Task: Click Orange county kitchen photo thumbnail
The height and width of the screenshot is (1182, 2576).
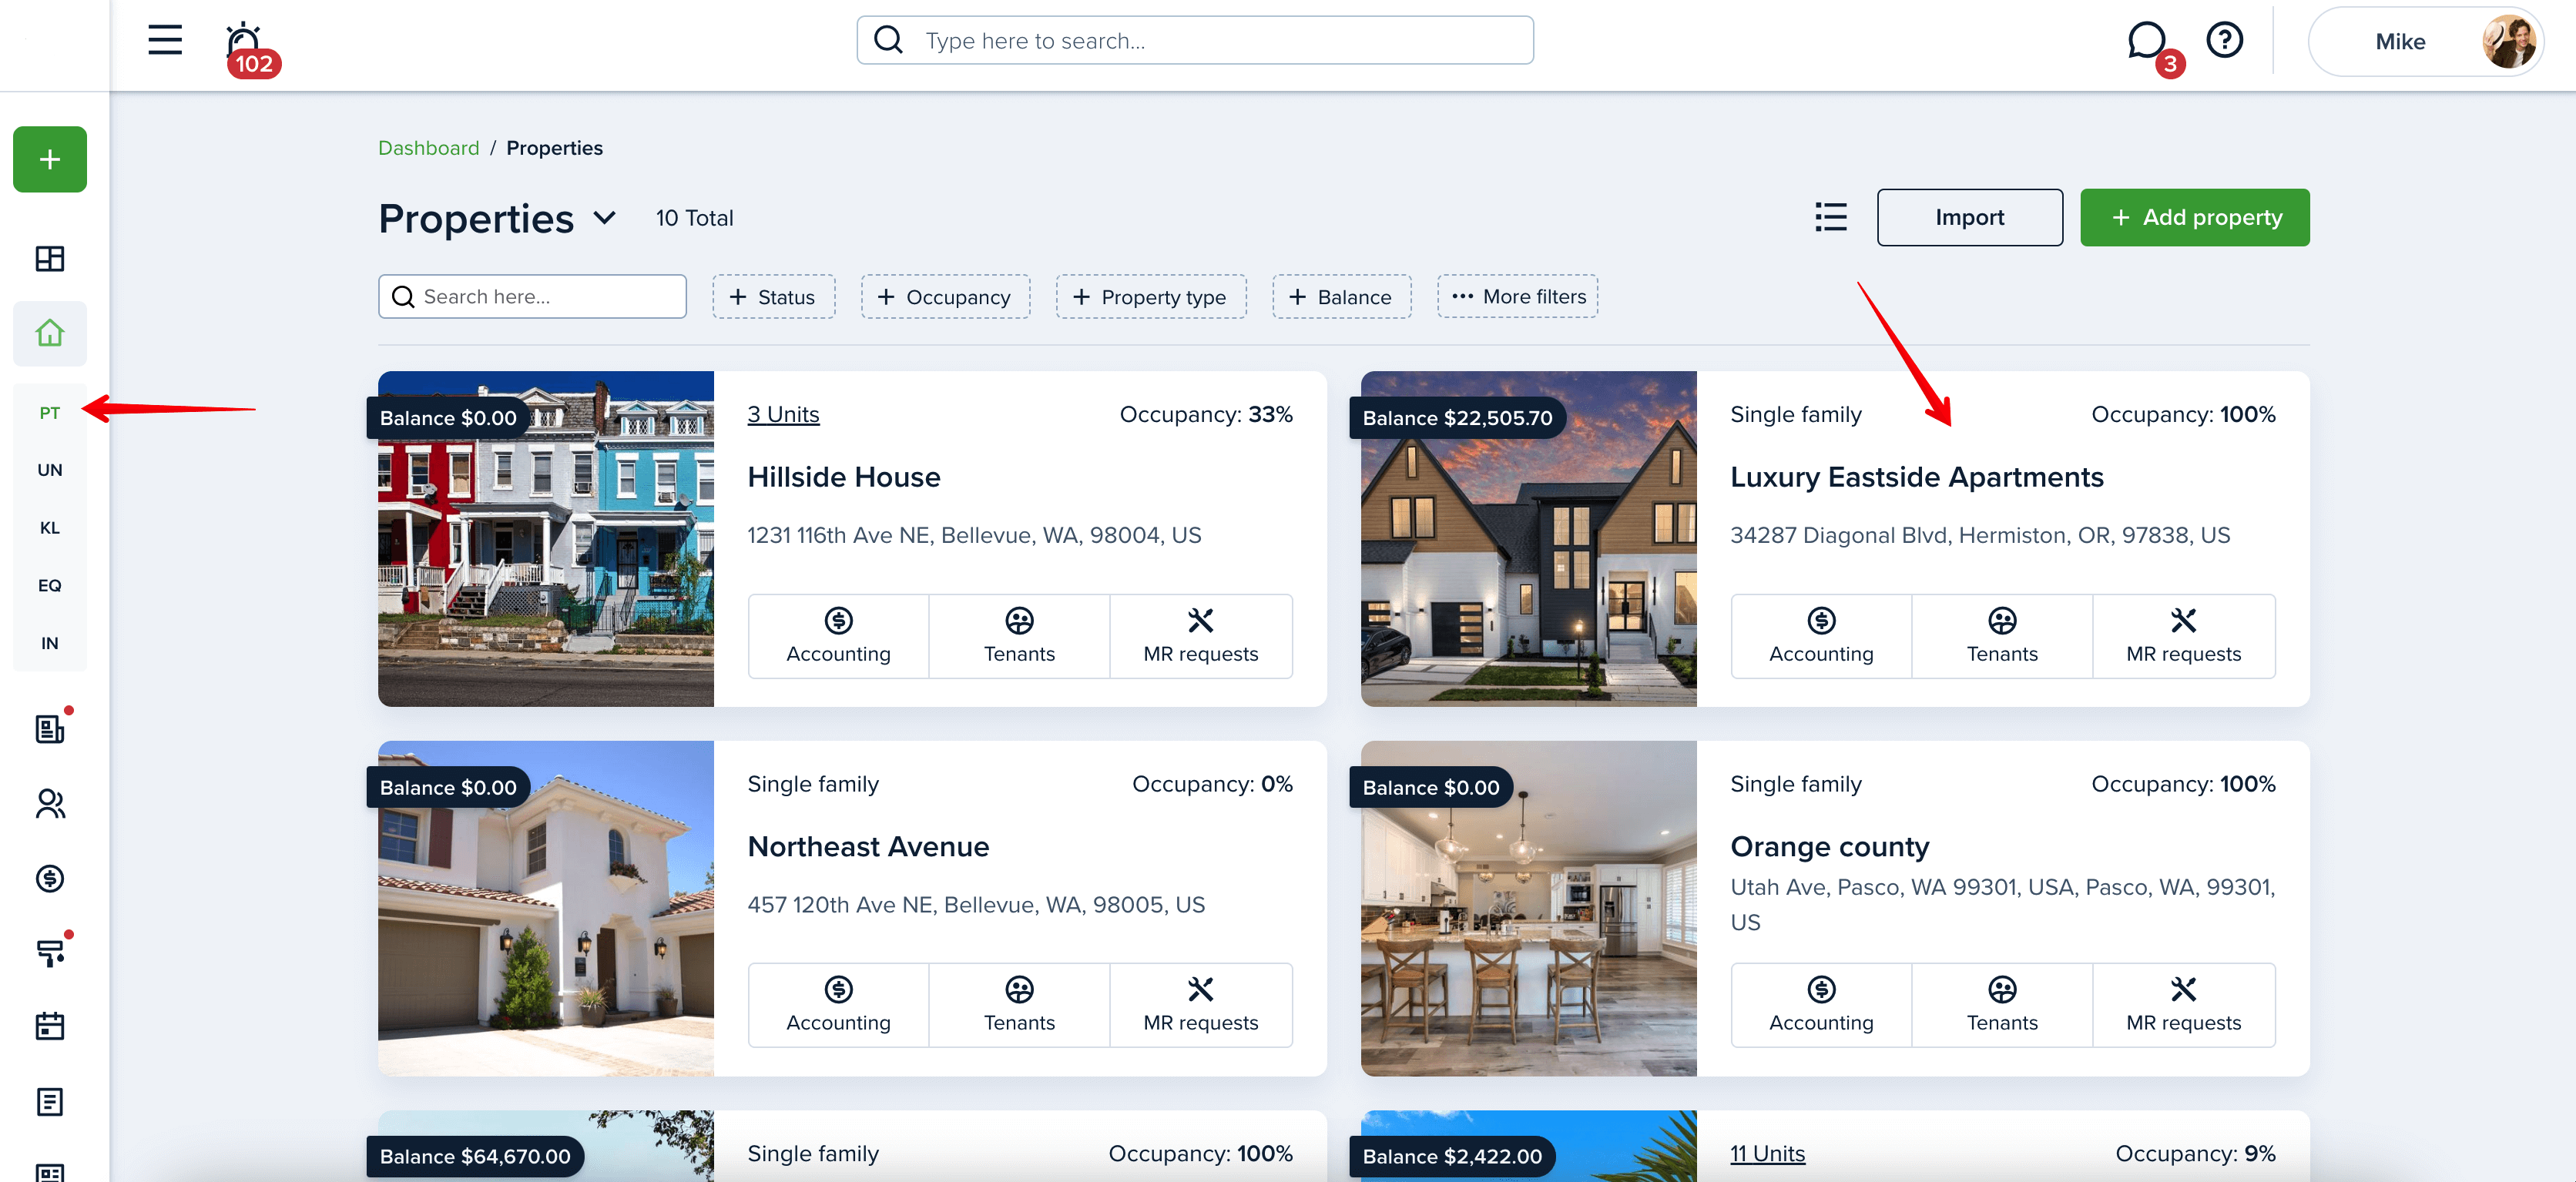Action: [x=1529, y=909]
